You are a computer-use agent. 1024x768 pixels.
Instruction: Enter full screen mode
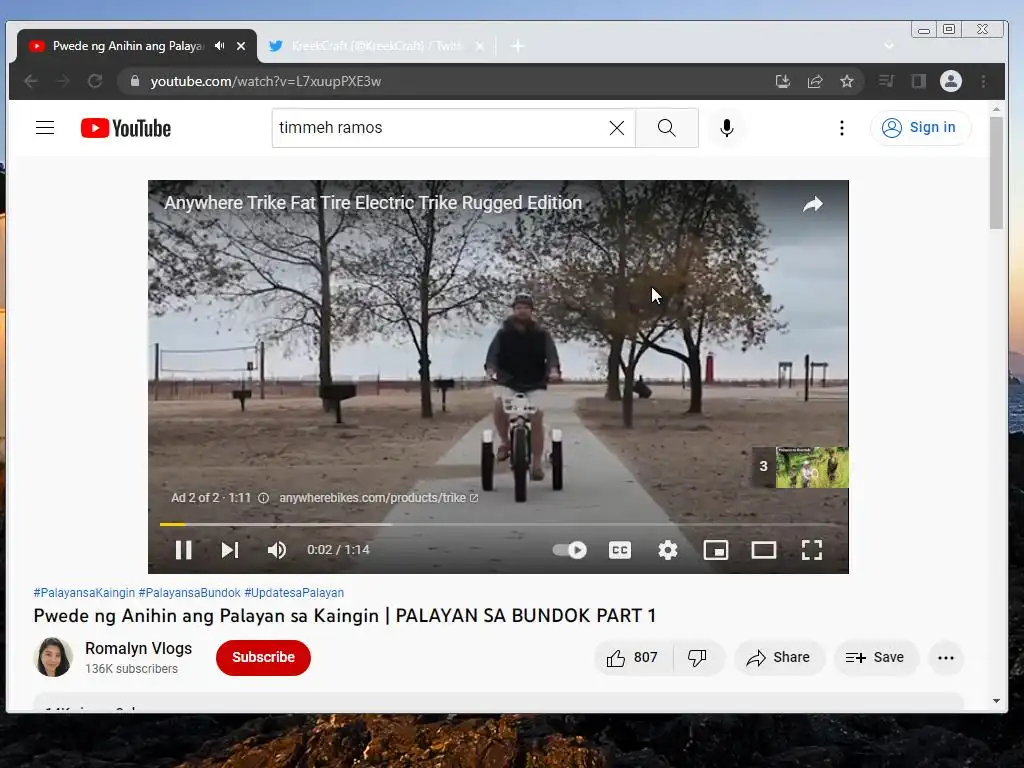pyautogui.click(x=812, y=550)
